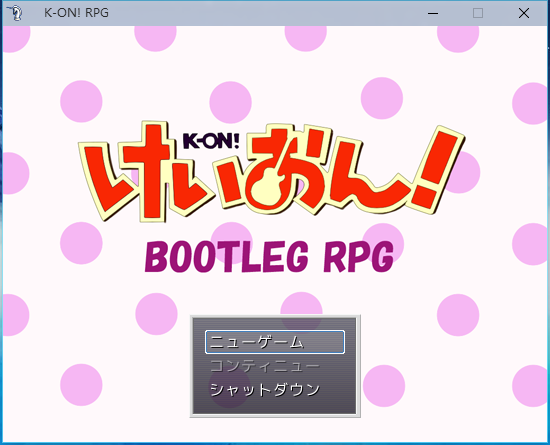Click the disabled maximize button in title bar
This screenshot has width=550, height=445.
(x=478, y=13)
